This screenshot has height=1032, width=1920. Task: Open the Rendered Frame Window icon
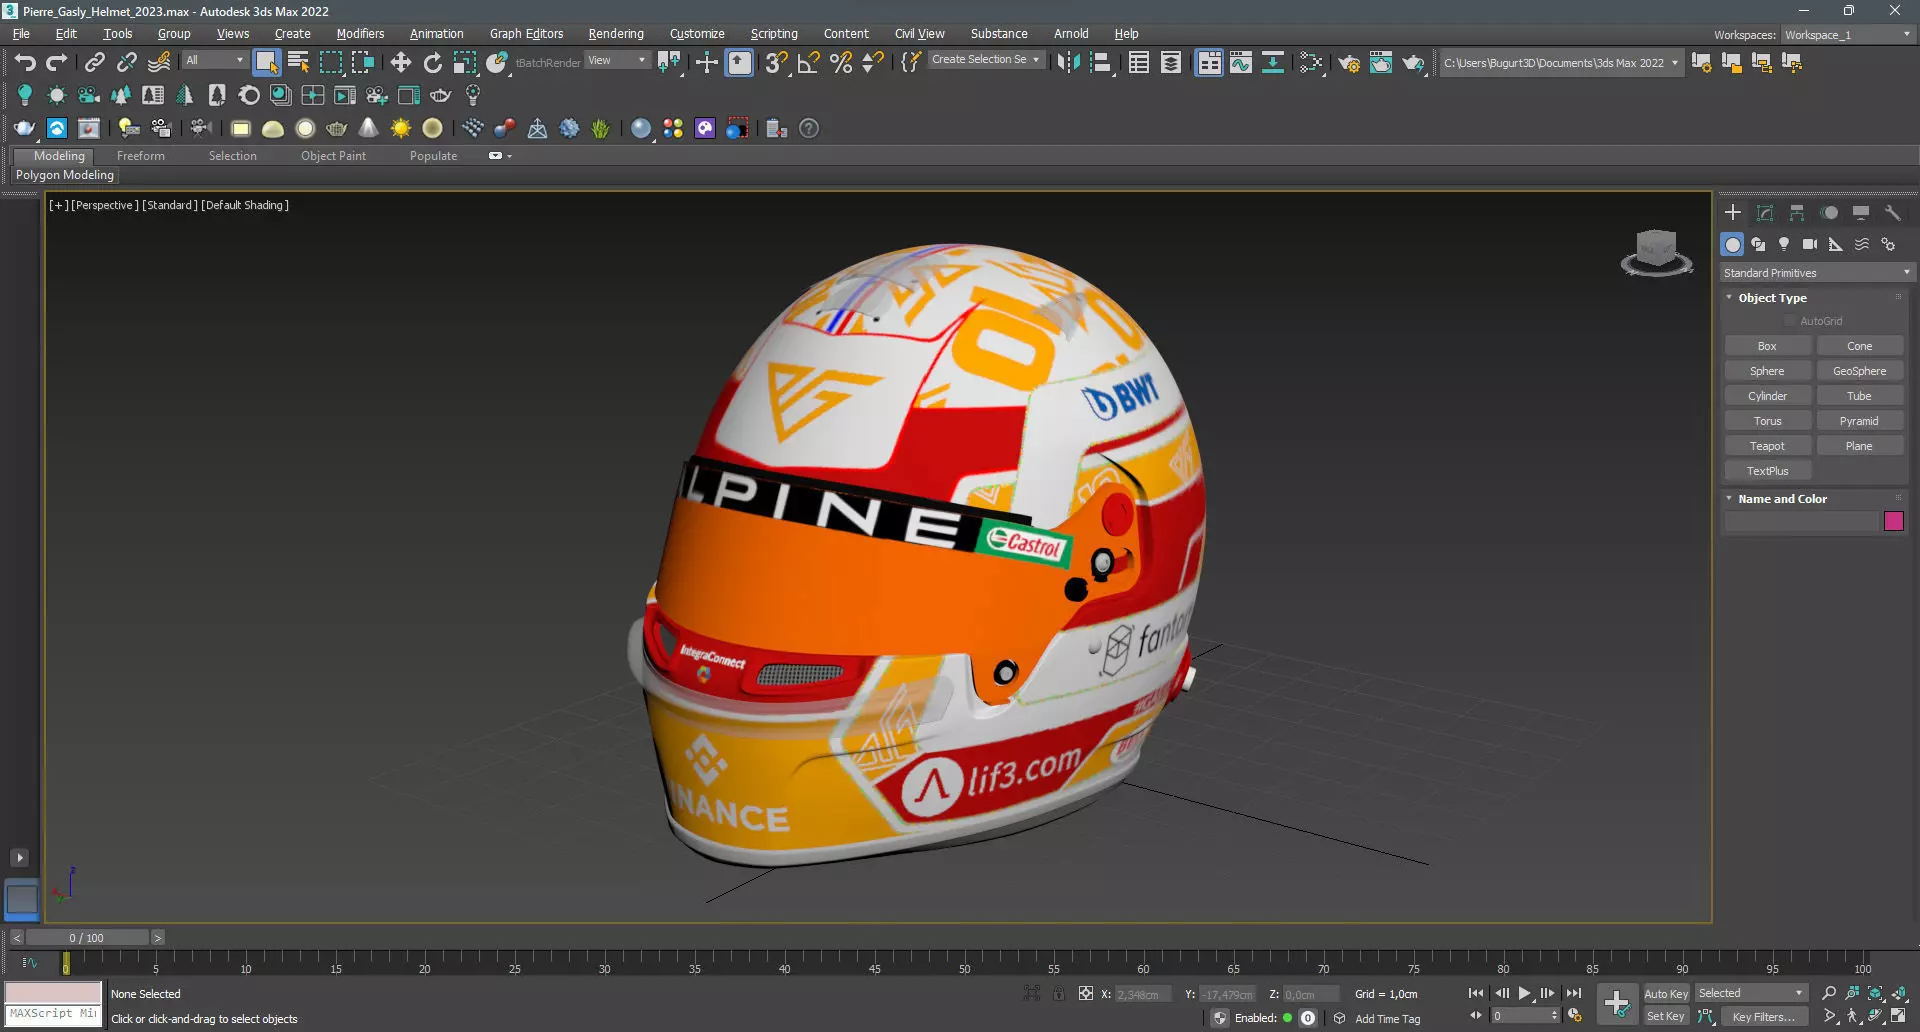click(1381, 63)
